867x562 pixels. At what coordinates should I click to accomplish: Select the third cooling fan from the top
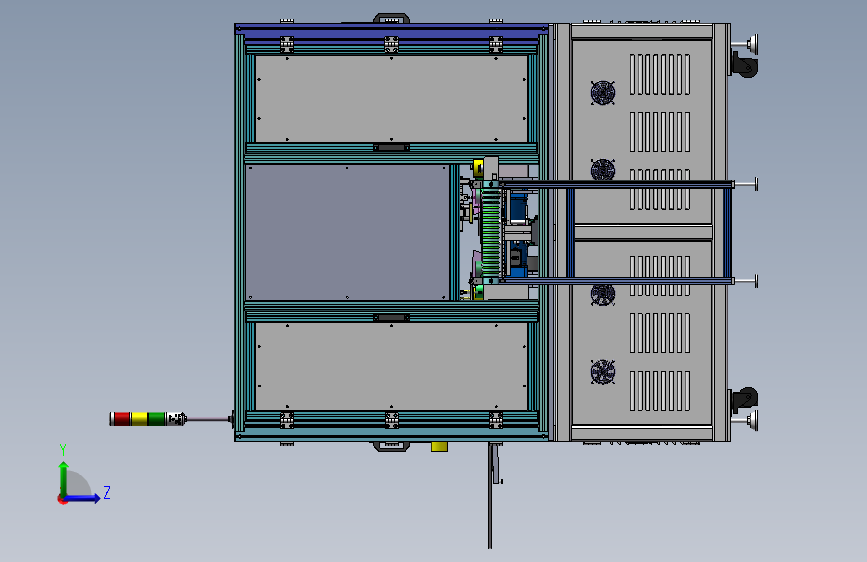pyautogui.click(x=603, y=295)
